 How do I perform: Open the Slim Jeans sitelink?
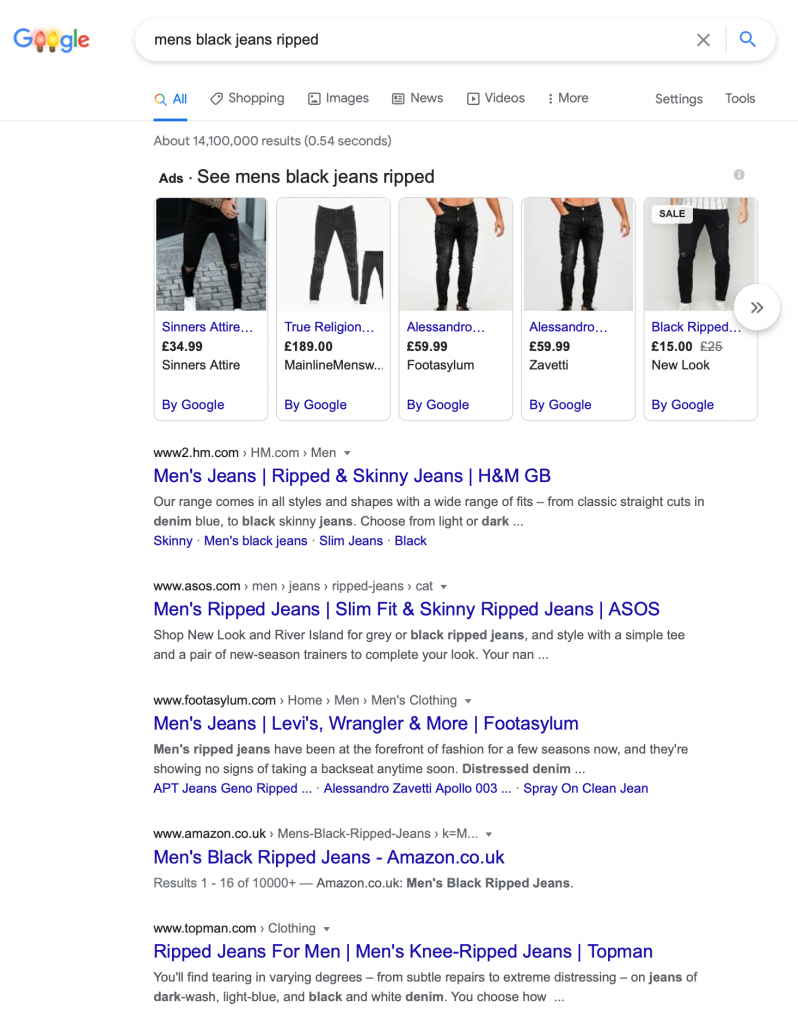pyautogui.click(x=351, y=541)
